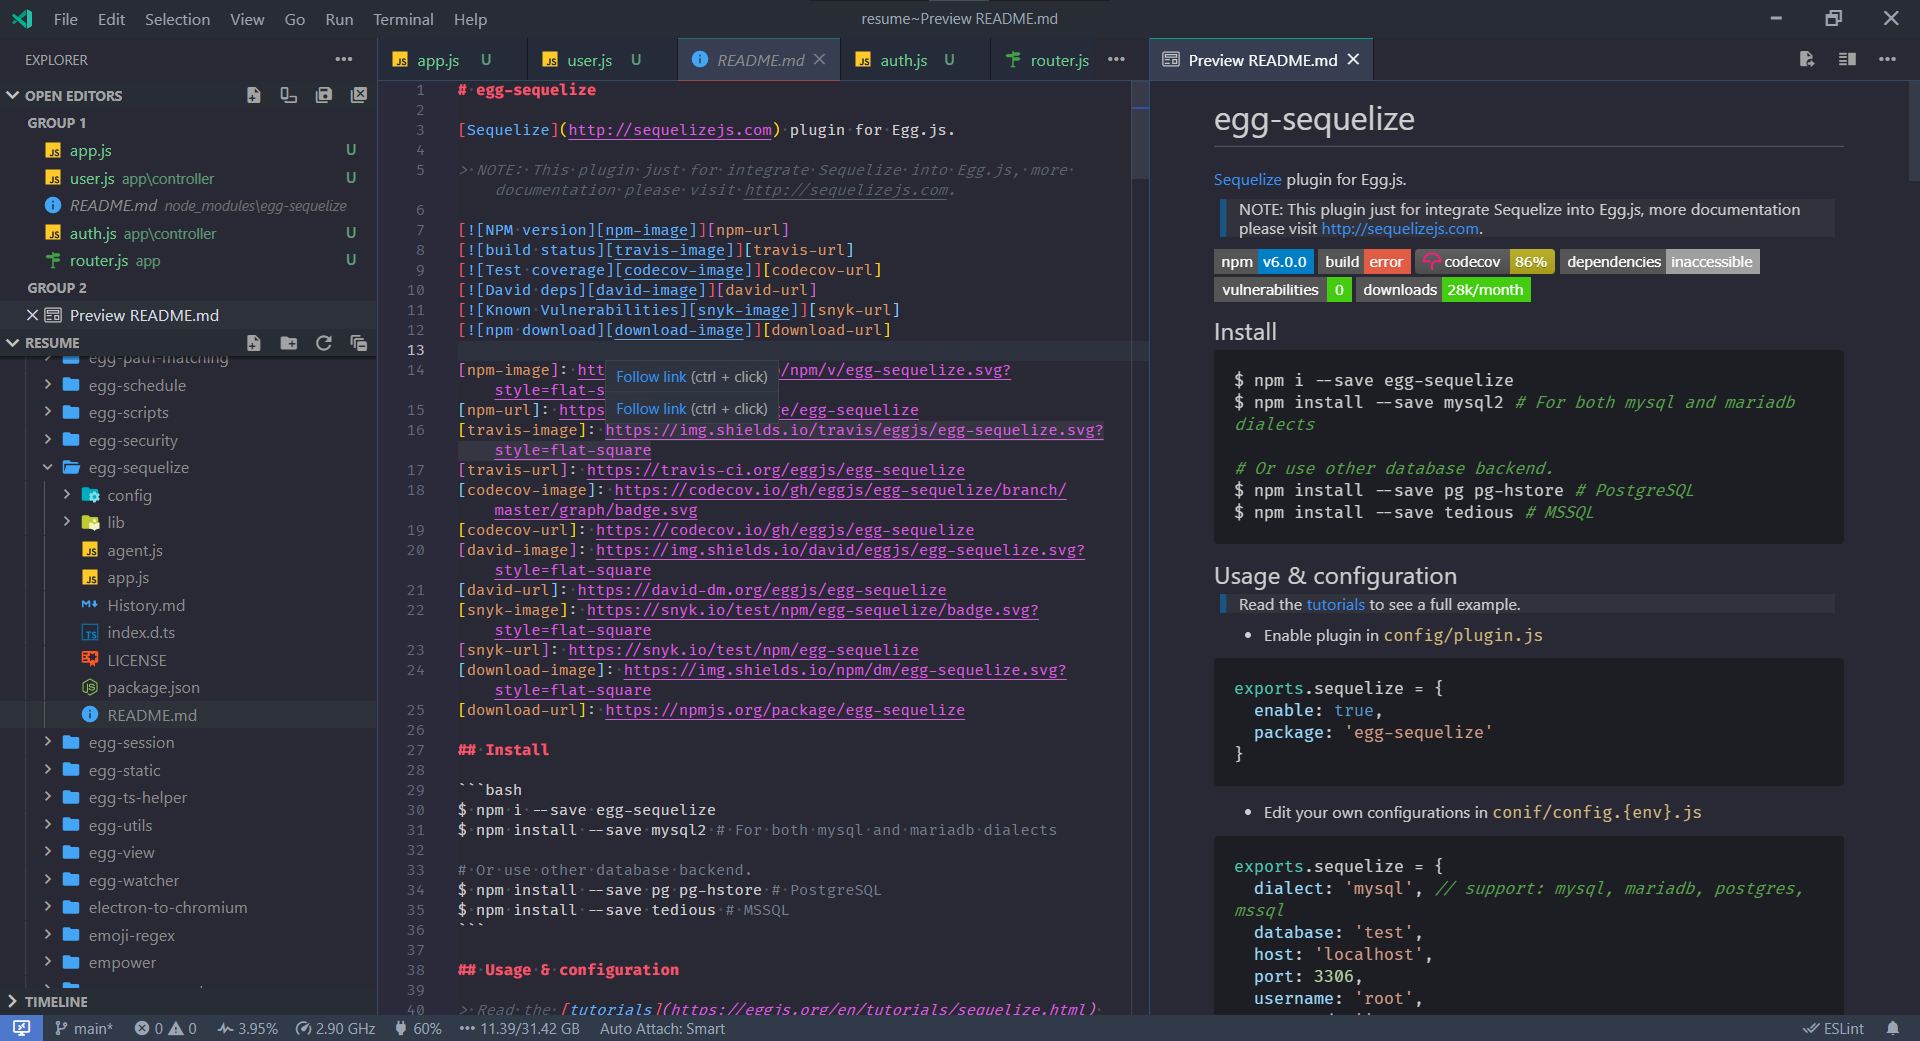Click Sequelize link in preview
The height and width of the screenshot is (1041, 1920).
click(1247, 180)
